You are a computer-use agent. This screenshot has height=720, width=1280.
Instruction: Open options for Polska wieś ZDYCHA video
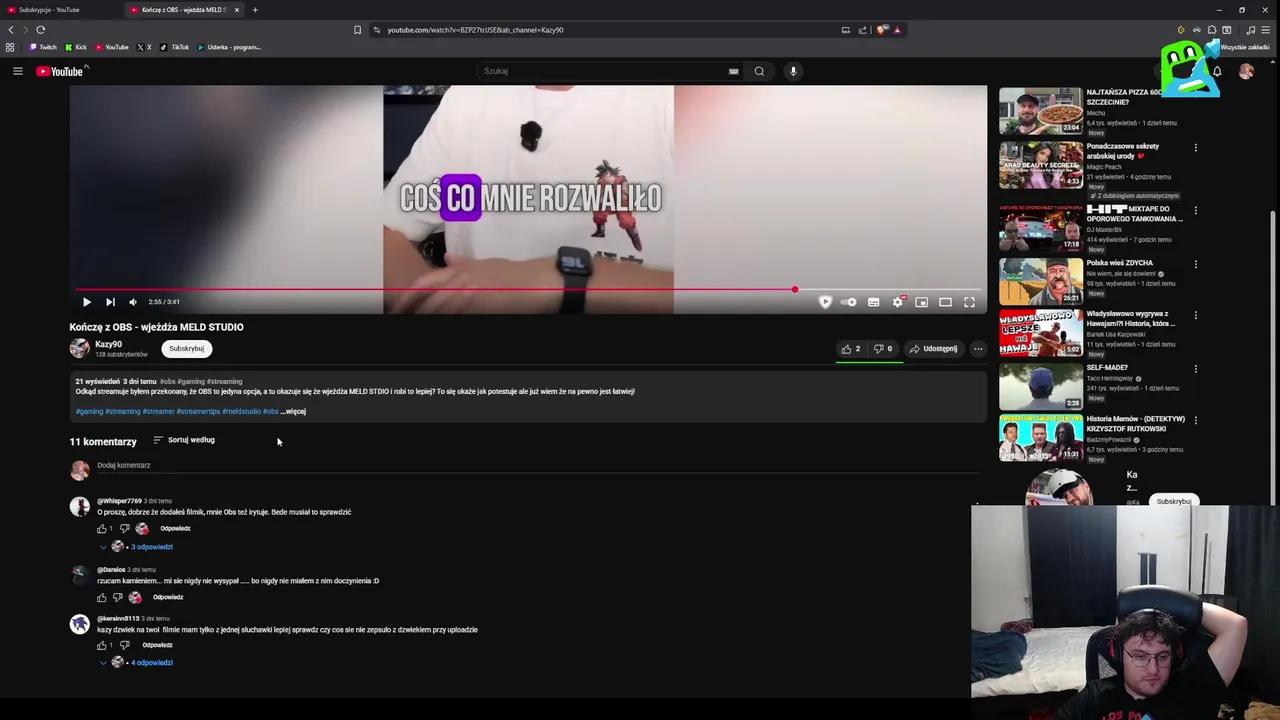(1195, 265)
